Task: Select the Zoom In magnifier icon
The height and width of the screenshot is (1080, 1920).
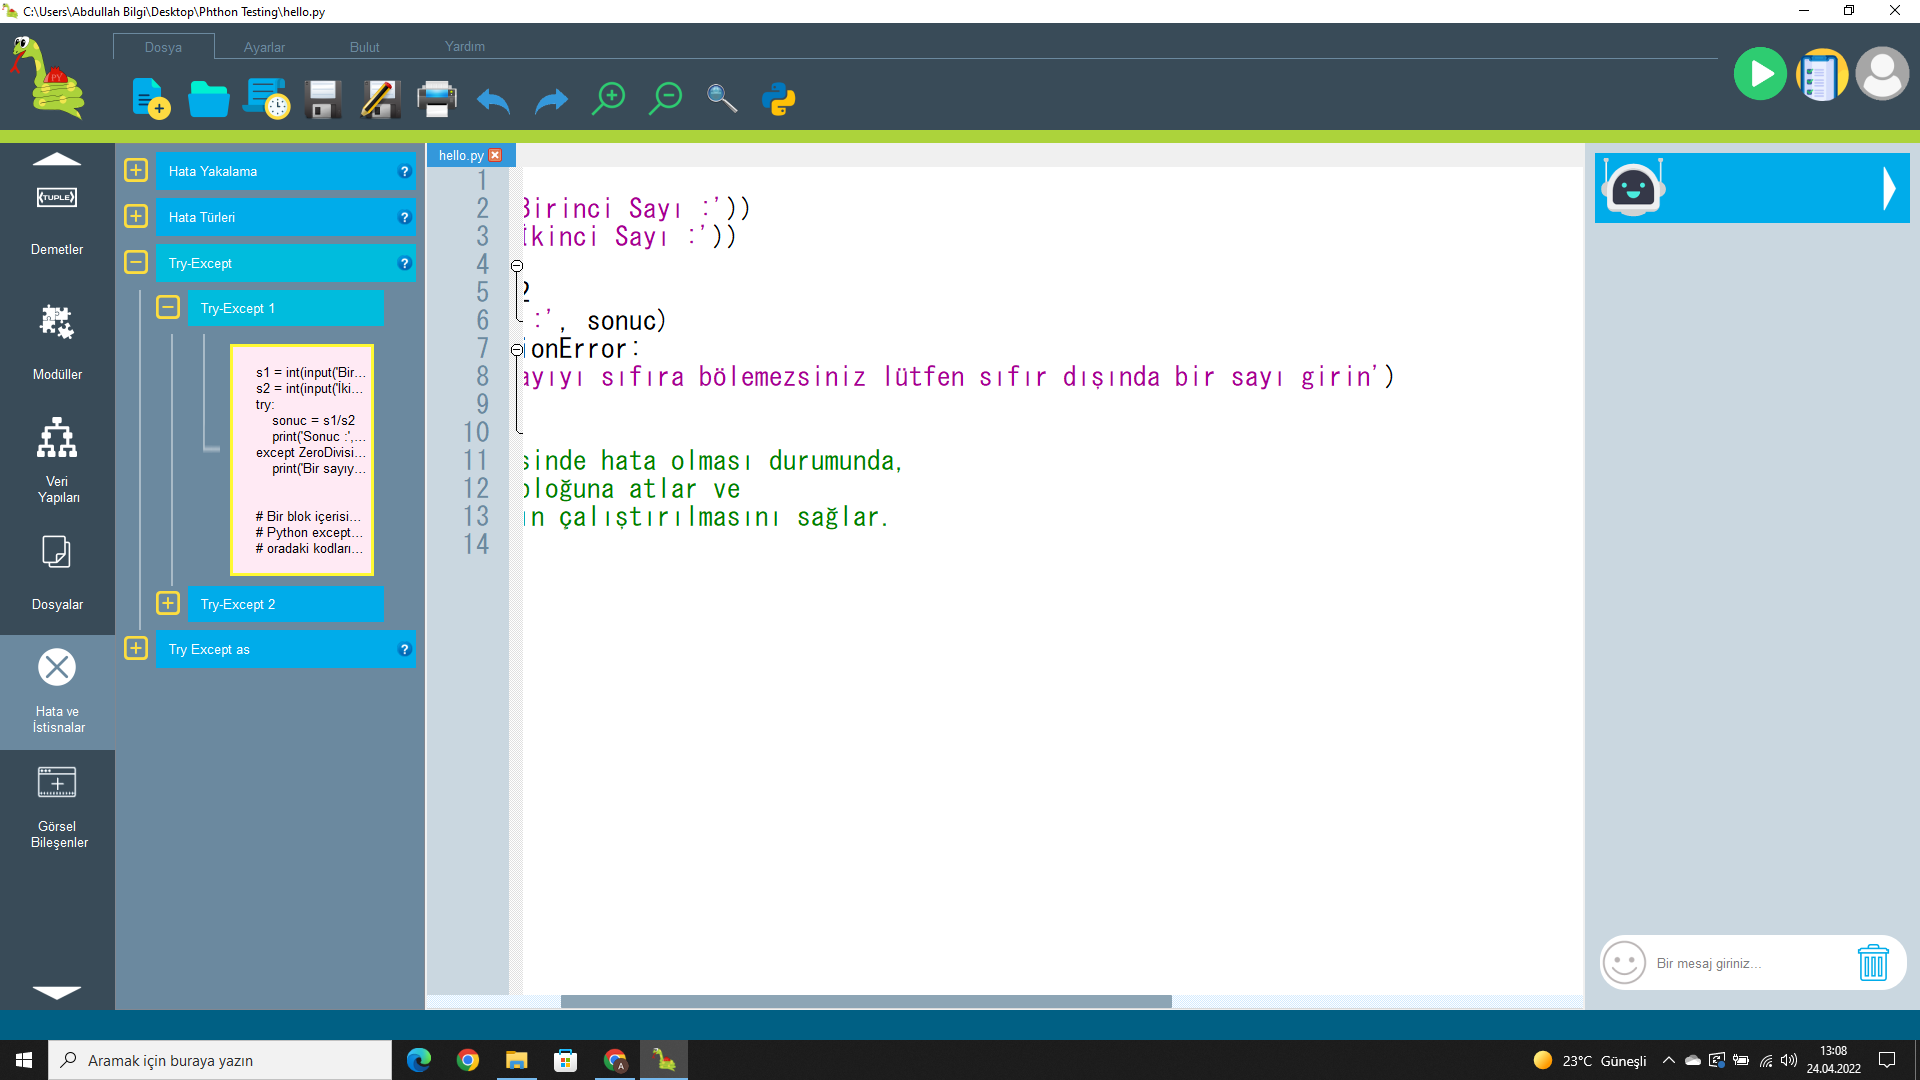Action: pyautogui.click(x=609, y=98)
